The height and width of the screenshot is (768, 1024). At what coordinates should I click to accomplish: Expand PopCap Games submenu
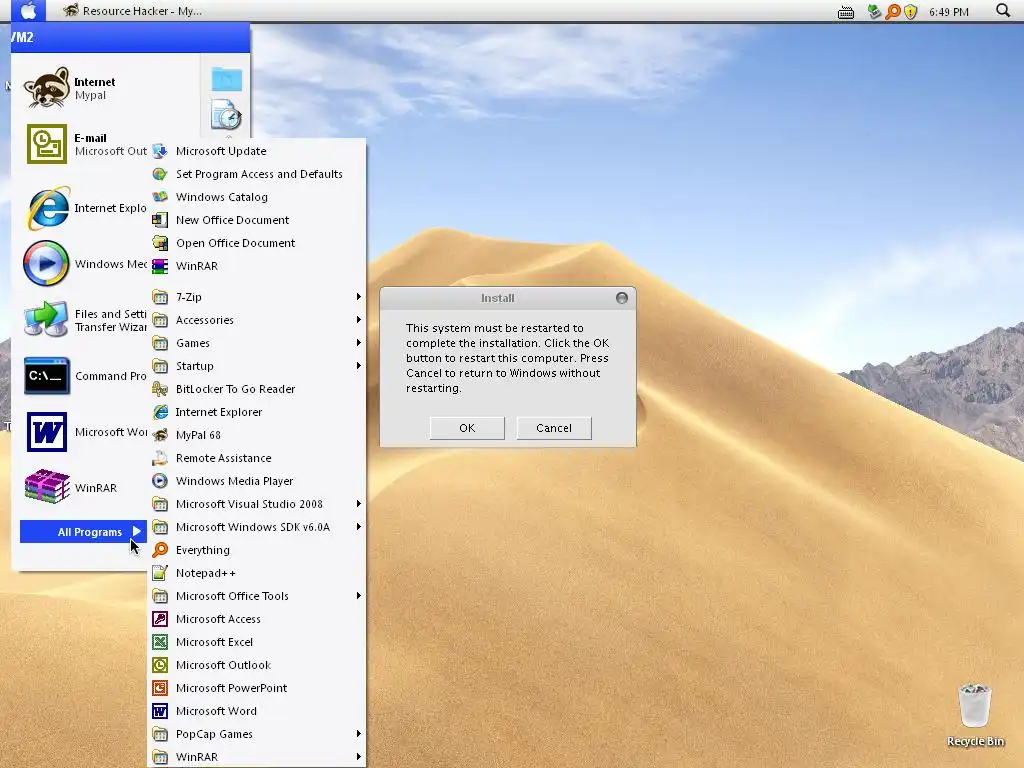click(257, 734)
